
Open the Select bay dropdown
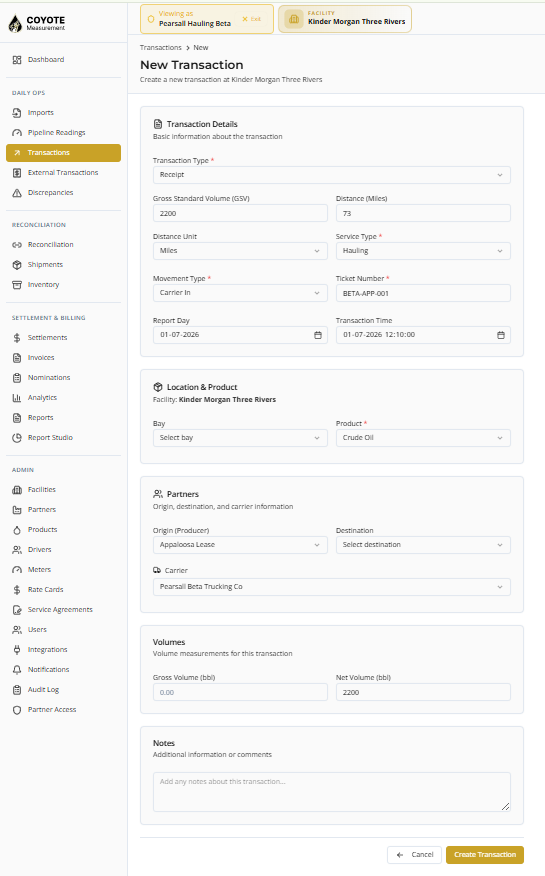coord(240,438)
